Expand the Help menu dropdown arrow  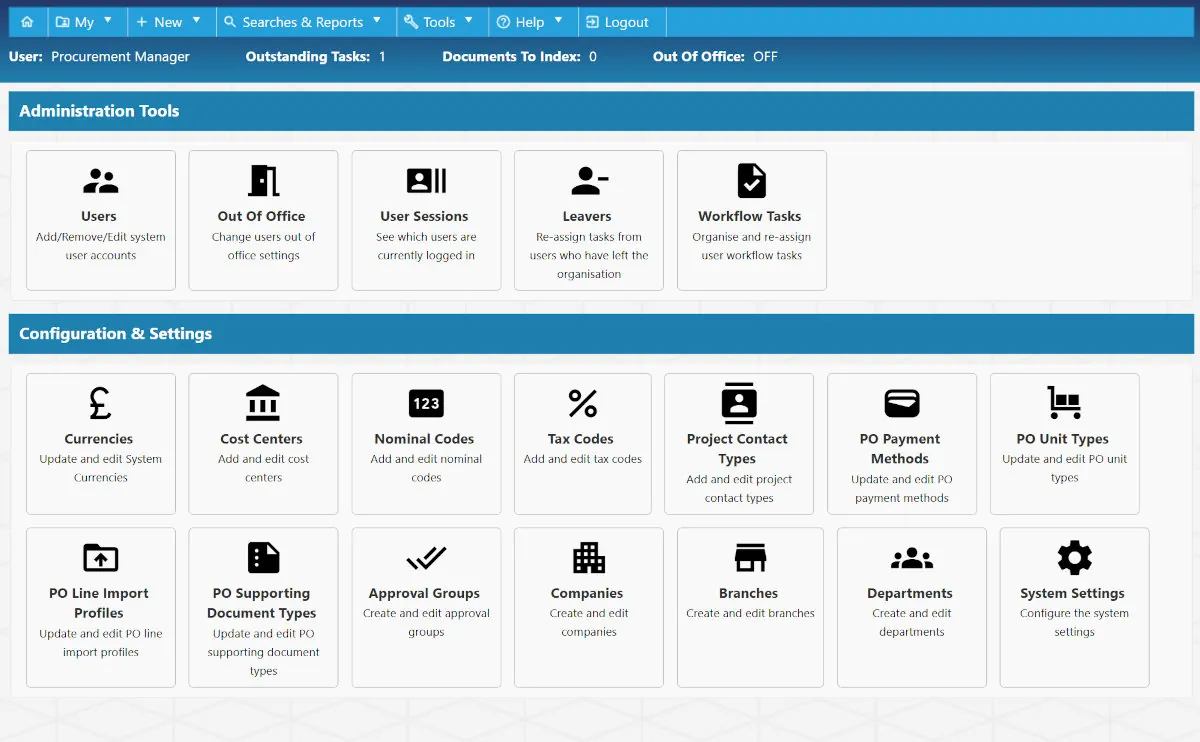[558, 19]
